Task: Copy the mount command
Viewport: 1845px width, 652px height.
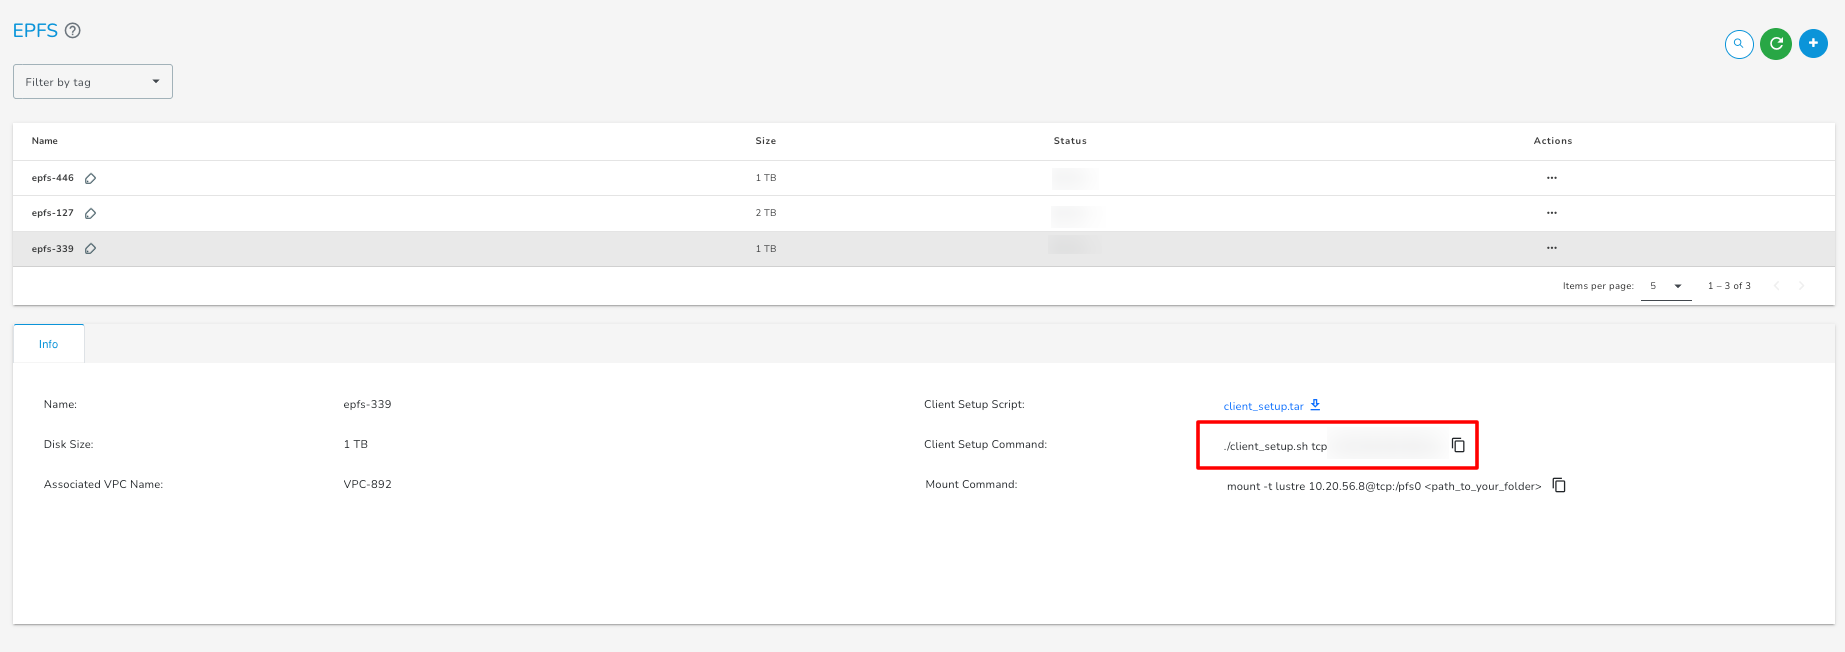Action: point(1559,485)
